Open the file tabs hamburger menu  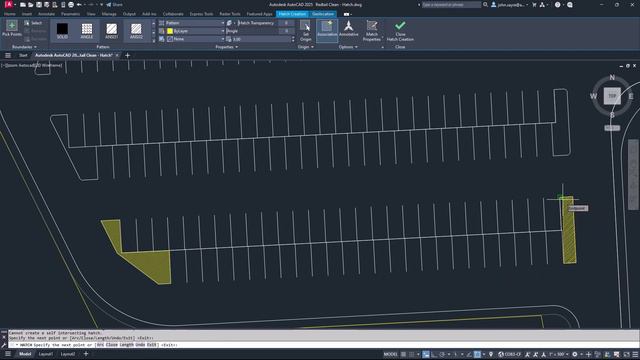coord(8,55)
